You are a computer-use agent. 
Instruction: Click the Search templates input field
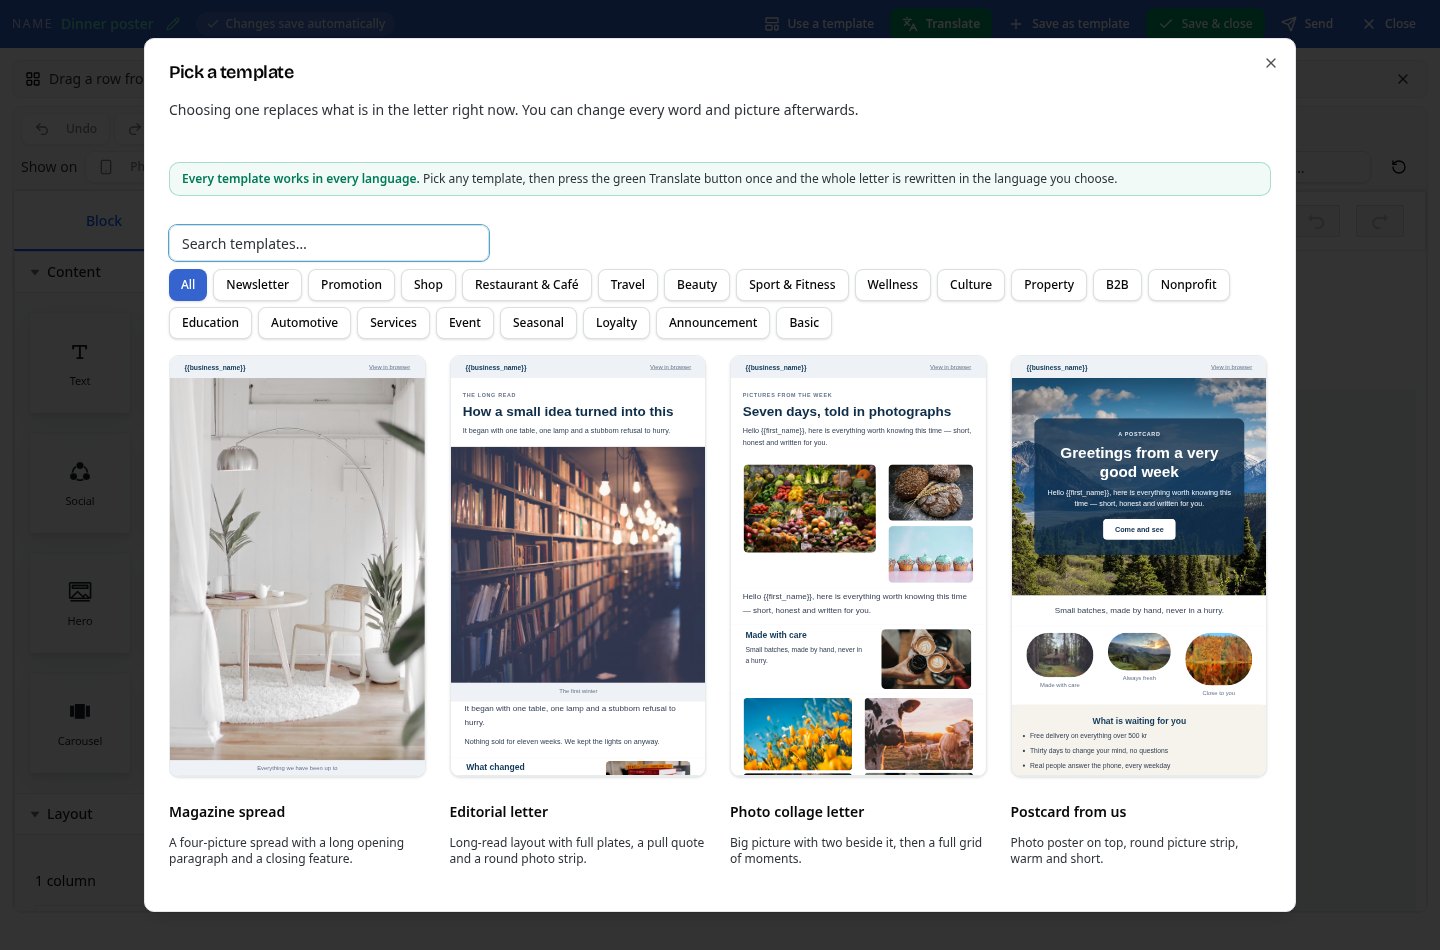(329, 243)
